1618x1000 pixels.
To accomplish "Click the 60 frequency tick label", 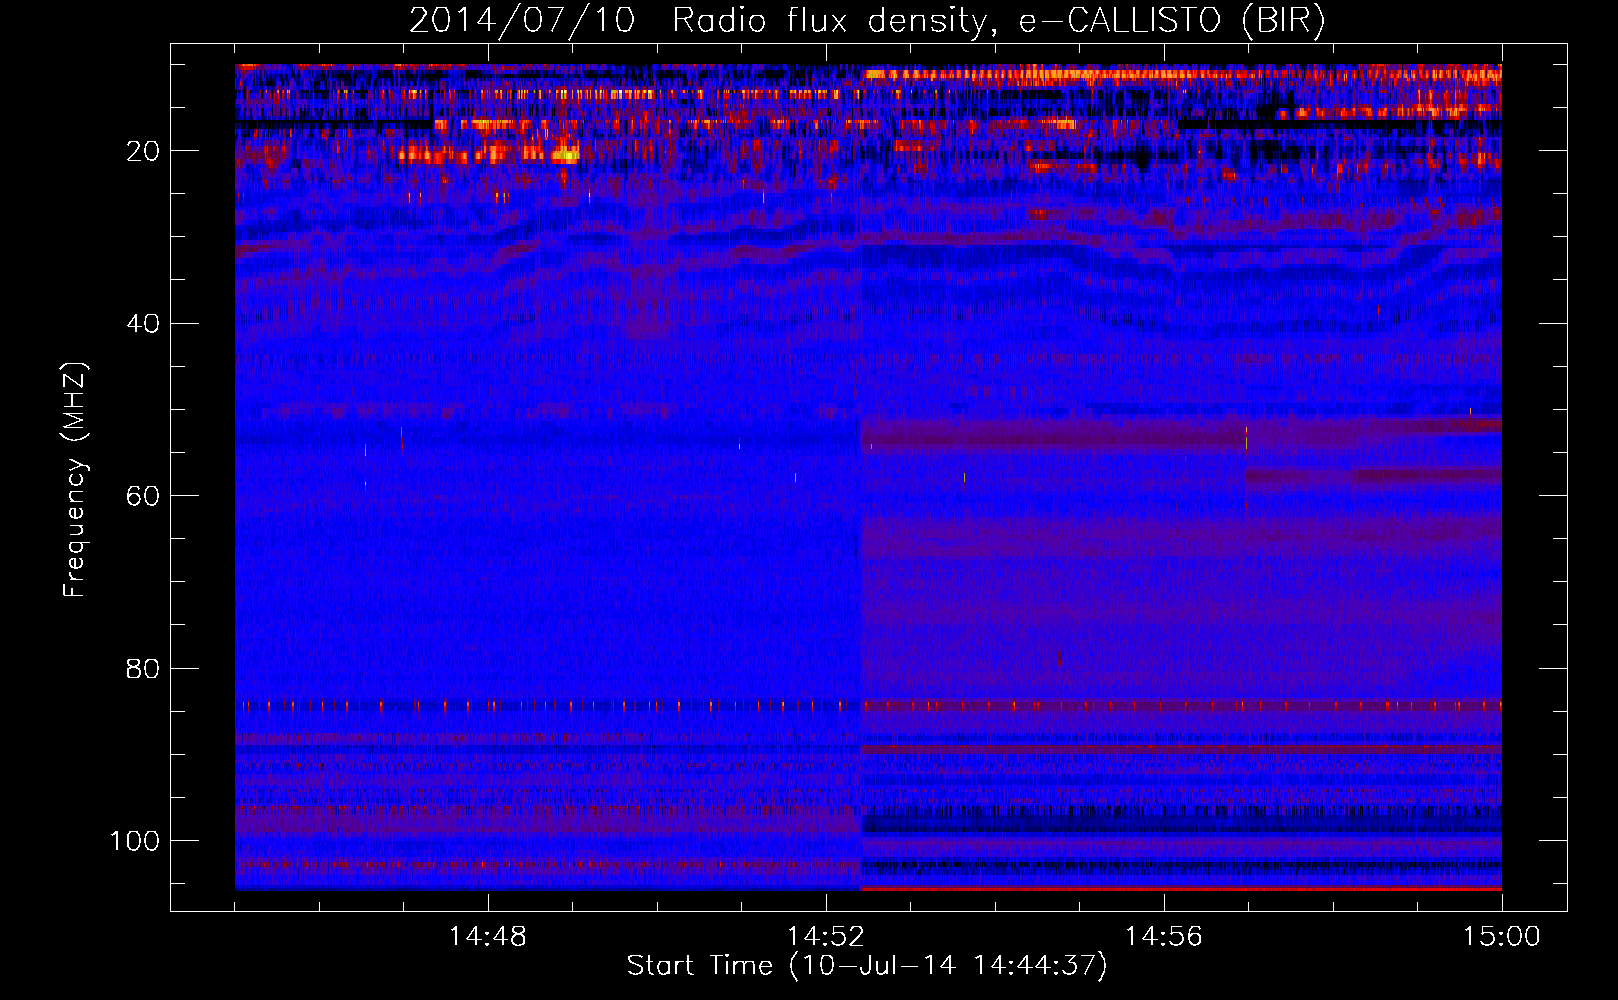I will 144,496.
